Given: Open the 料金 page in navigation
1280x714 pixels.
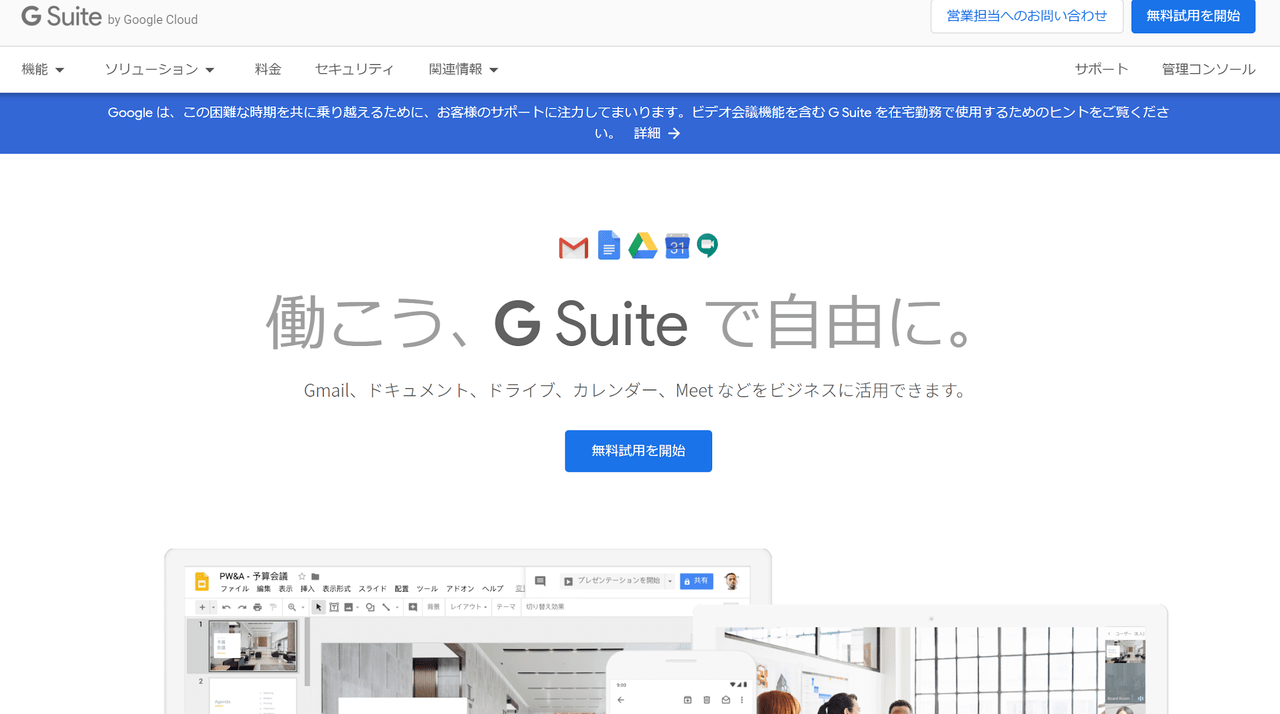Looking at the screenshot, I should [268, 69].
